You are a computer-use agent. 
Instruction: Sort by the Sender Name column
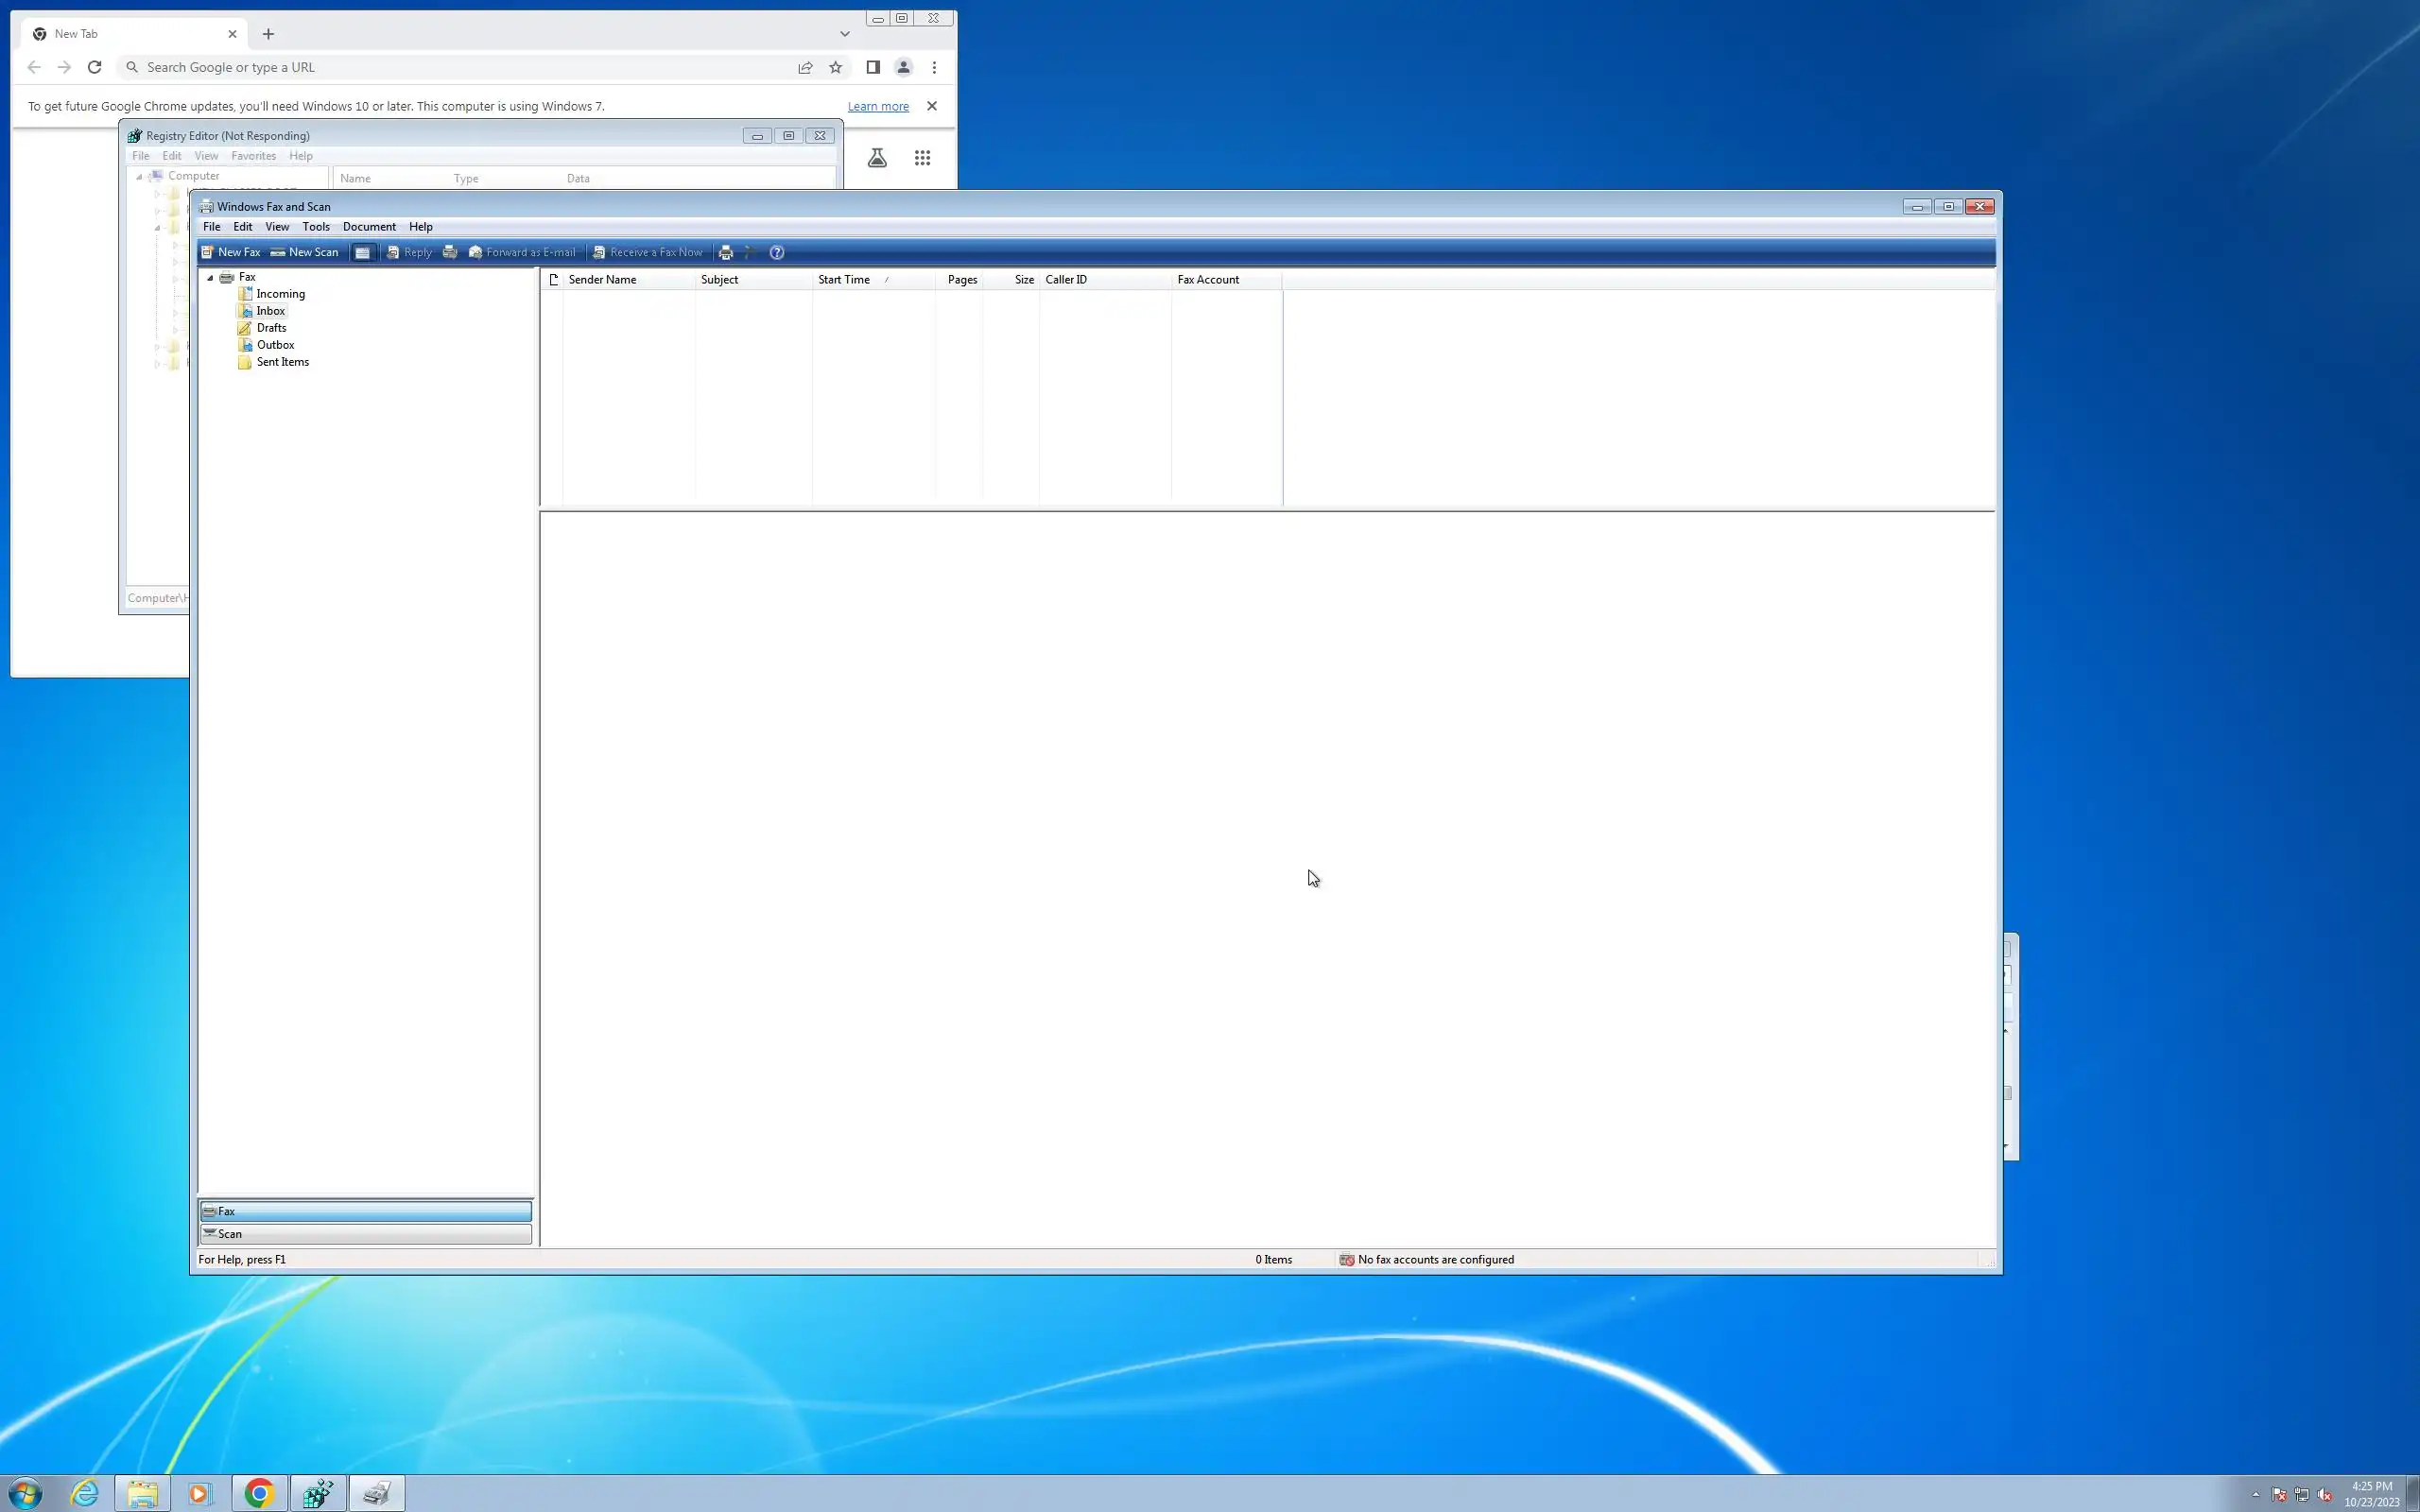602,280
